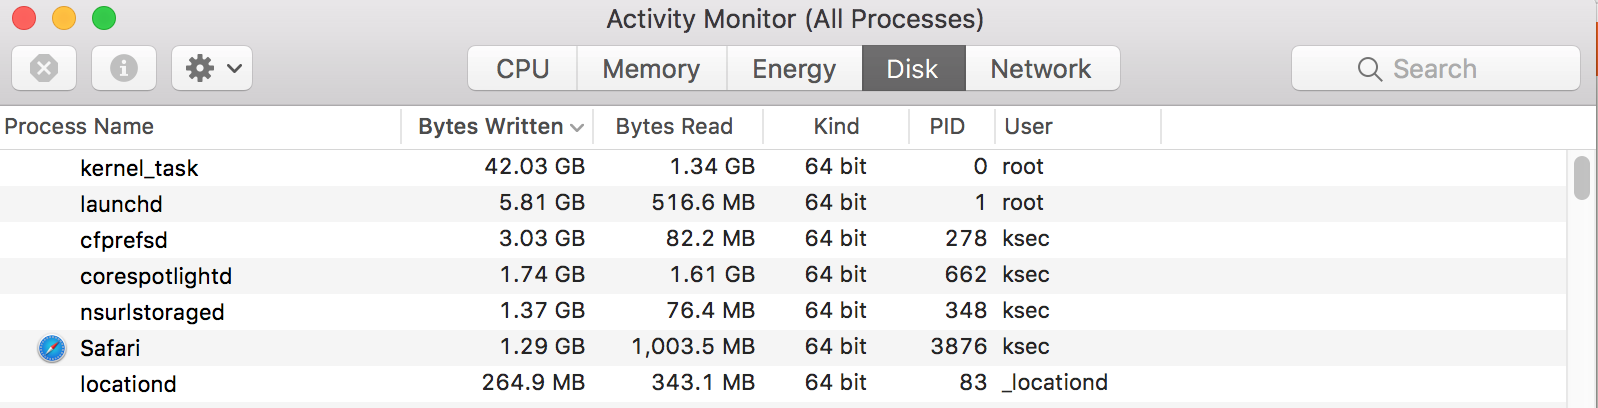Click the gear action menu icon
The image size is (1598, 408).
200,68
